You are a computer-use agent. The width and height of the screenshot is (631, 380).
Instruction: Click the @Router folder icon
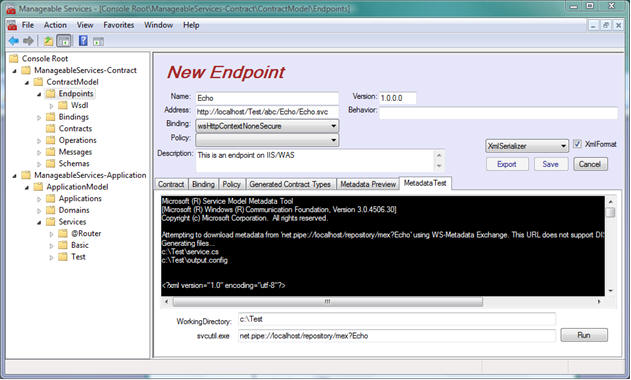click(x=63, y=234)
